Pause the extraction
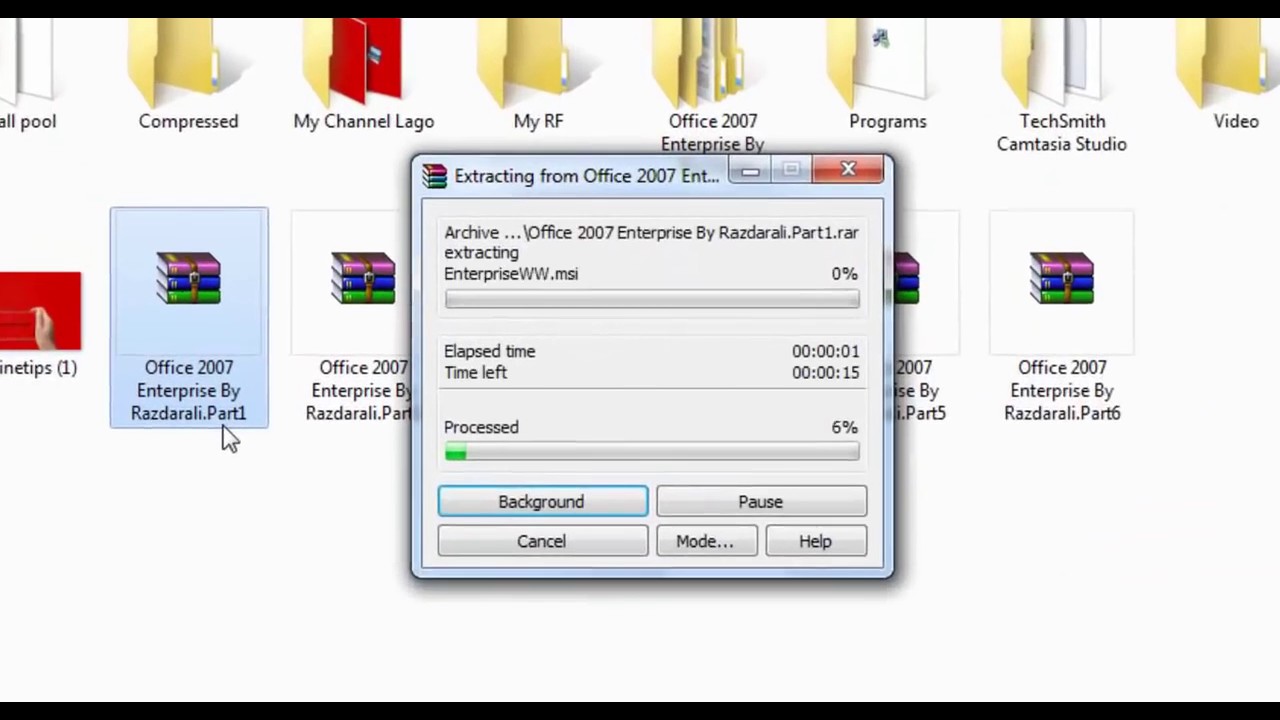1280x720 pixels. pos(761,501)
